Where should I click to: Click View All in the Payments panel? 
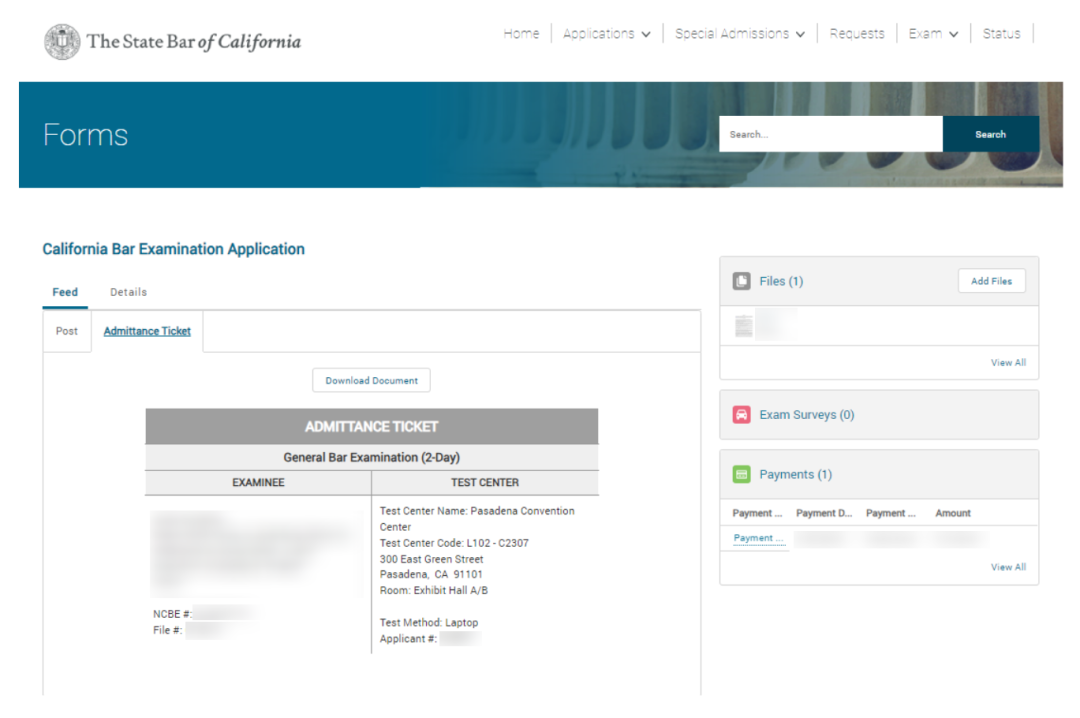coord(1008,567)
